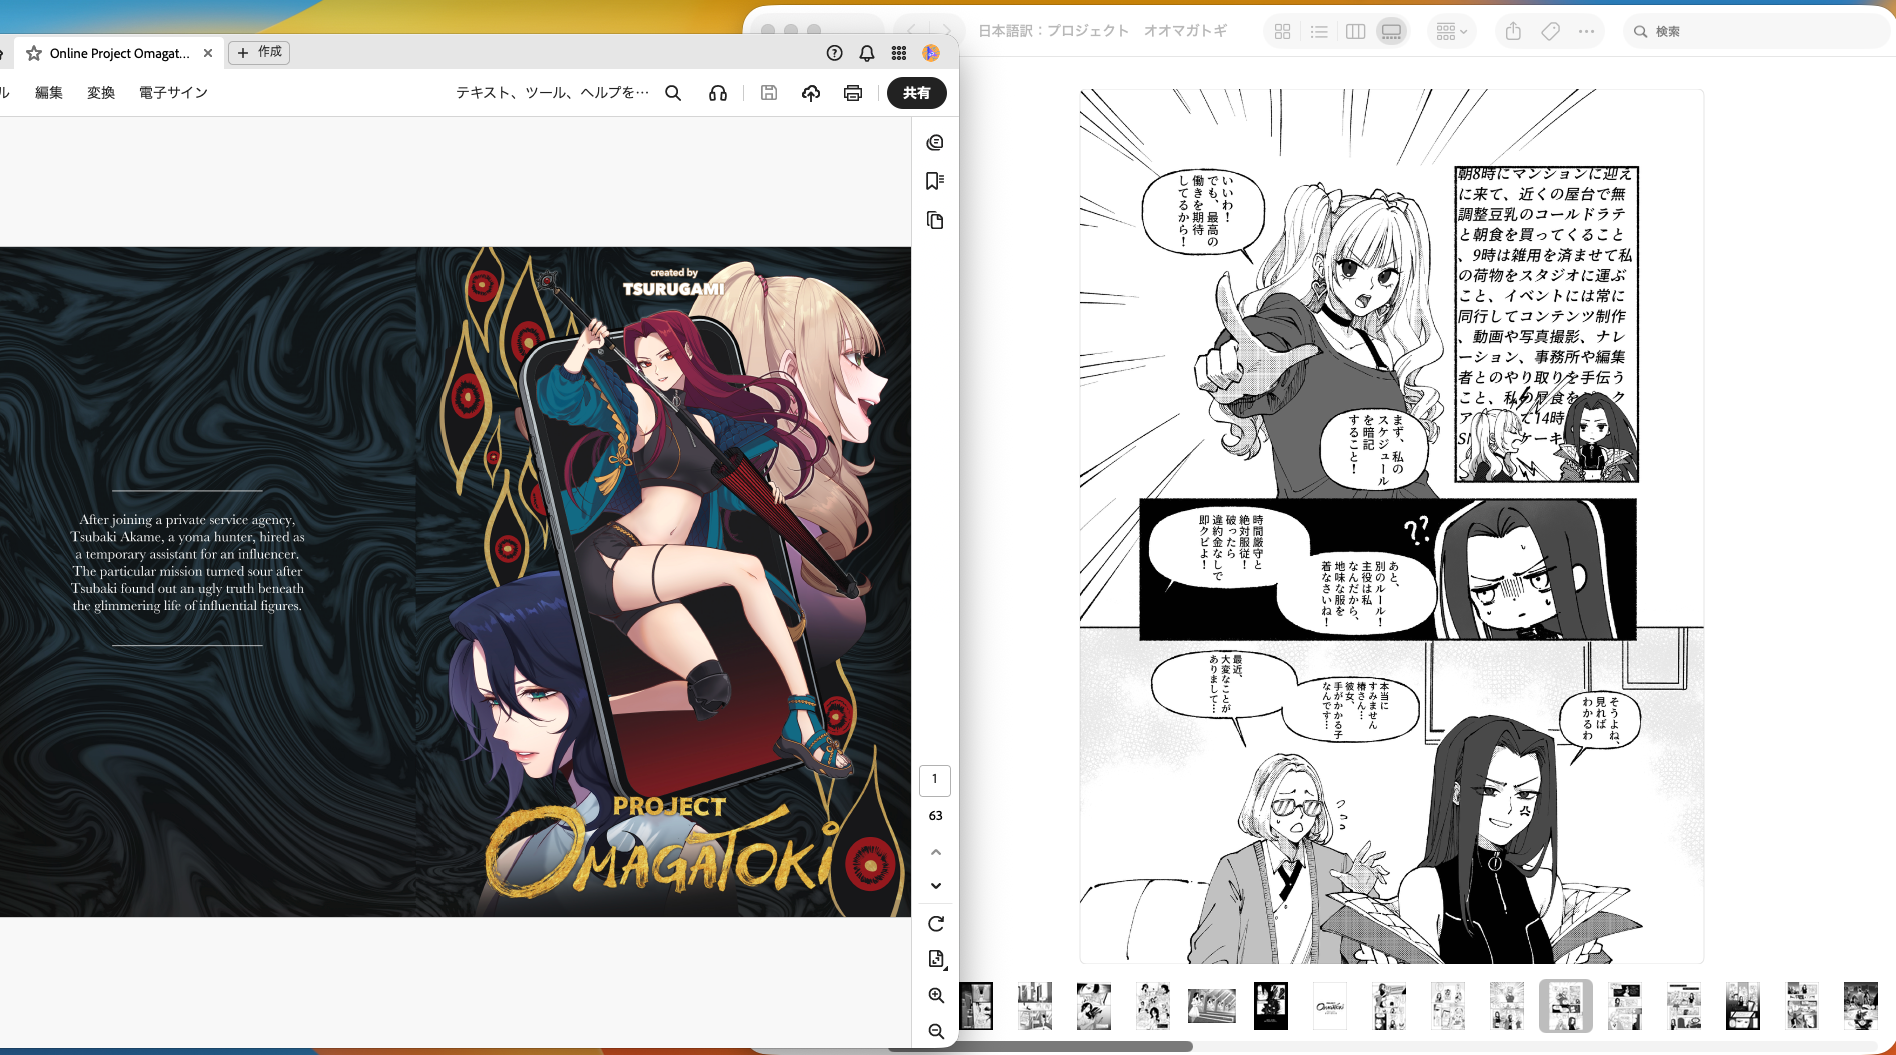The image size is (1896, 1055).
Task: Click the Finder share icon
Action: (1513, 32)
